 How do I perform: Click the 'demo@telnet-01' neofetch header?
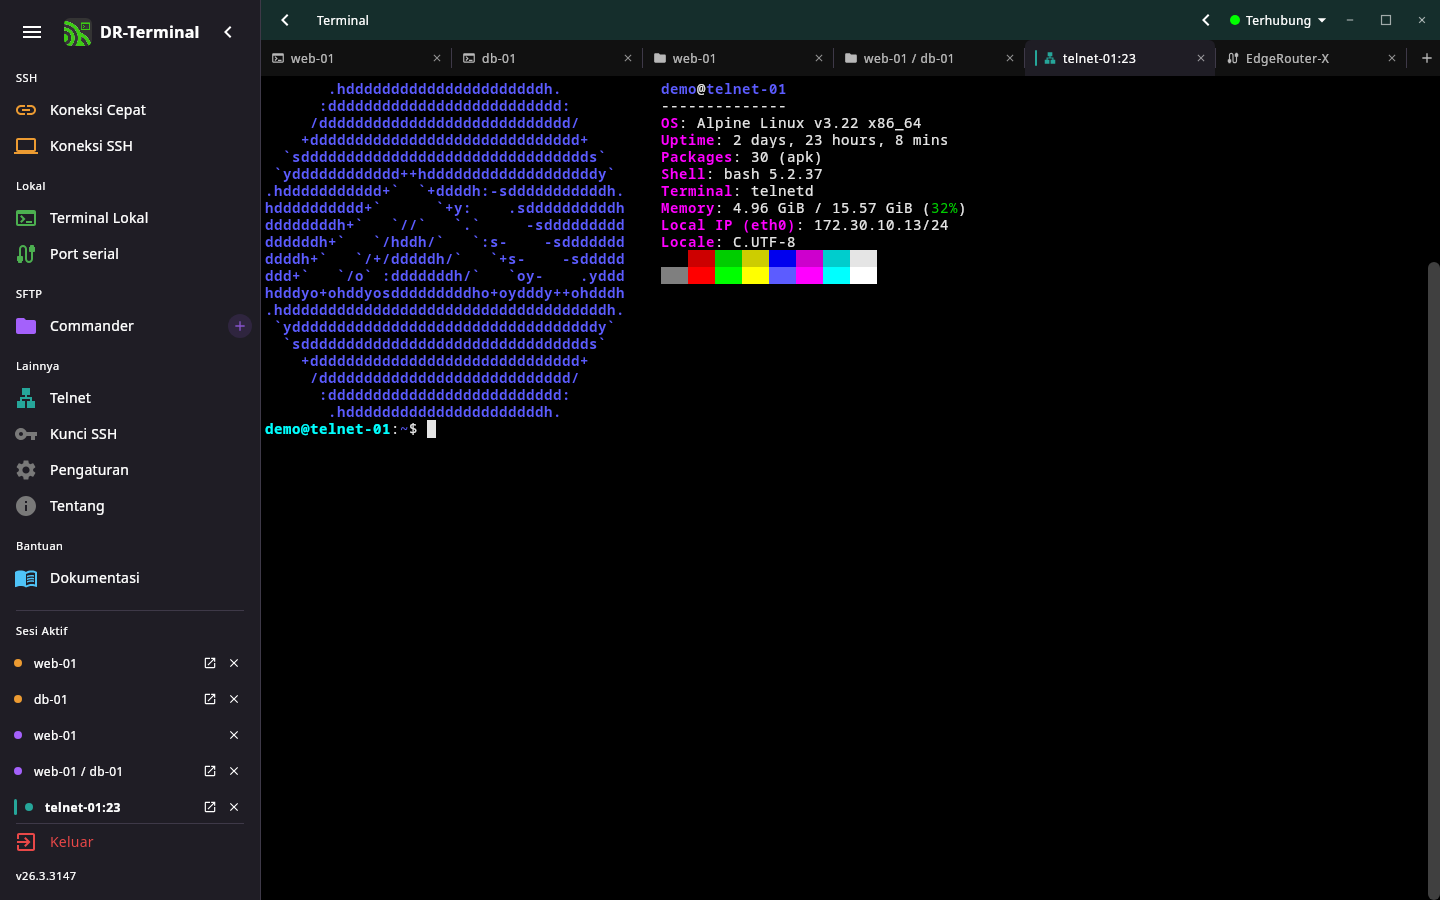[723, 89]
